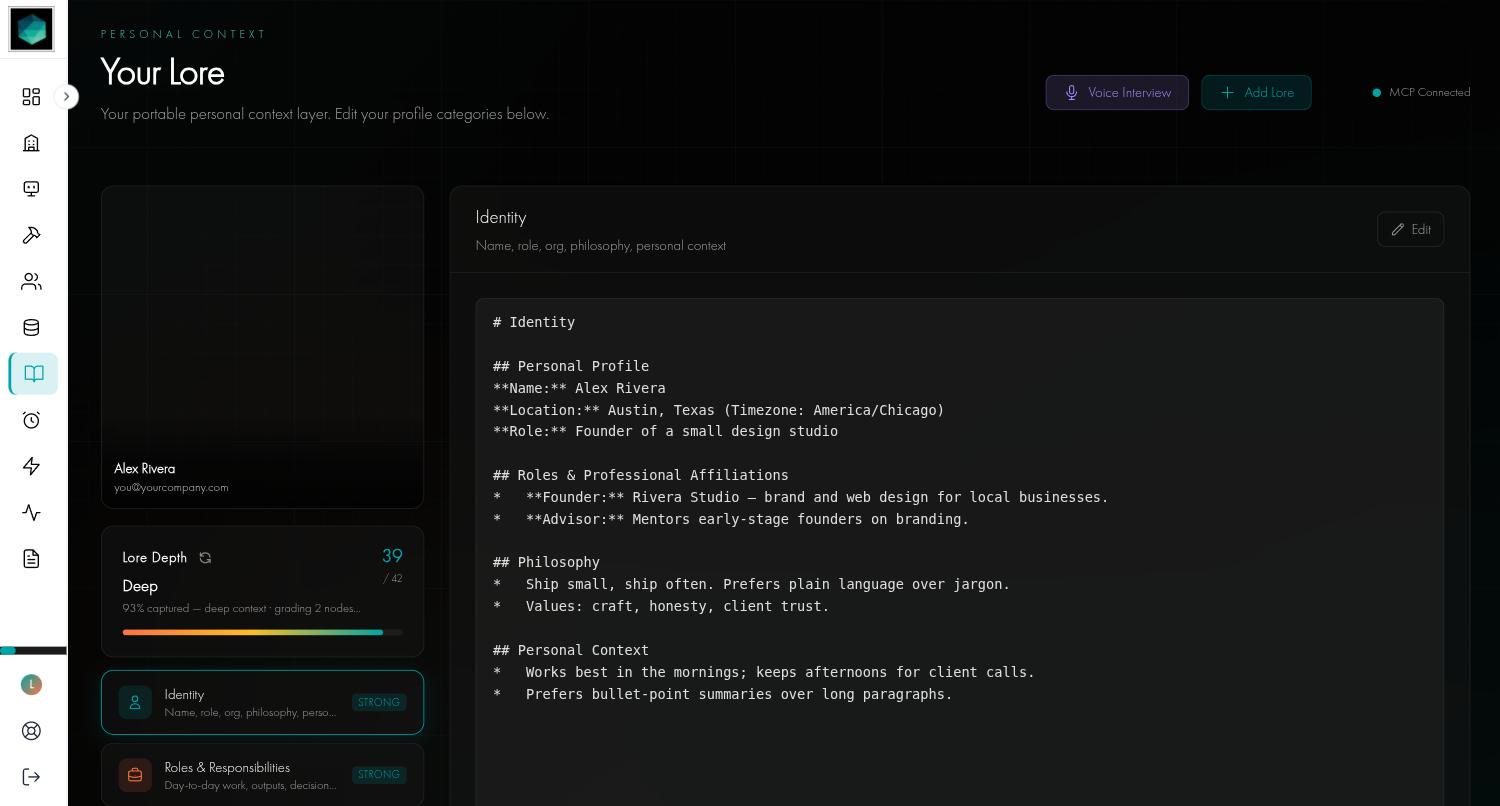This screenshot has width=1500, height=806.
Task: Click the 39 lore depth score
Action: (x=392, y=556)
